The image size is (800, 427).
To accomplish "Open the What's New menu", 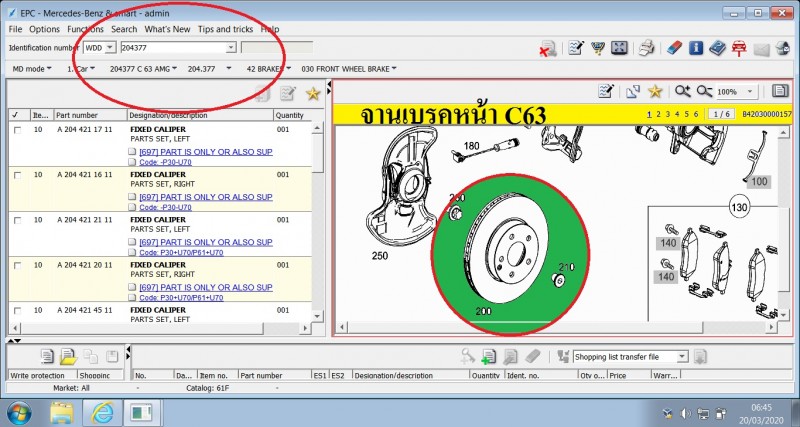I will (167, 29).
